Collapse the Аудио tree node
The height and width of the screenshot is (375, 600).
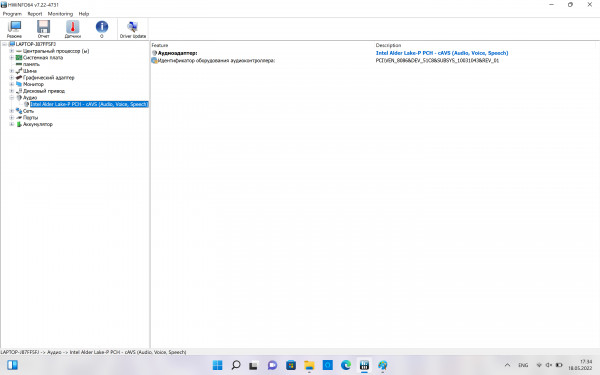click(x=11, y=98)
